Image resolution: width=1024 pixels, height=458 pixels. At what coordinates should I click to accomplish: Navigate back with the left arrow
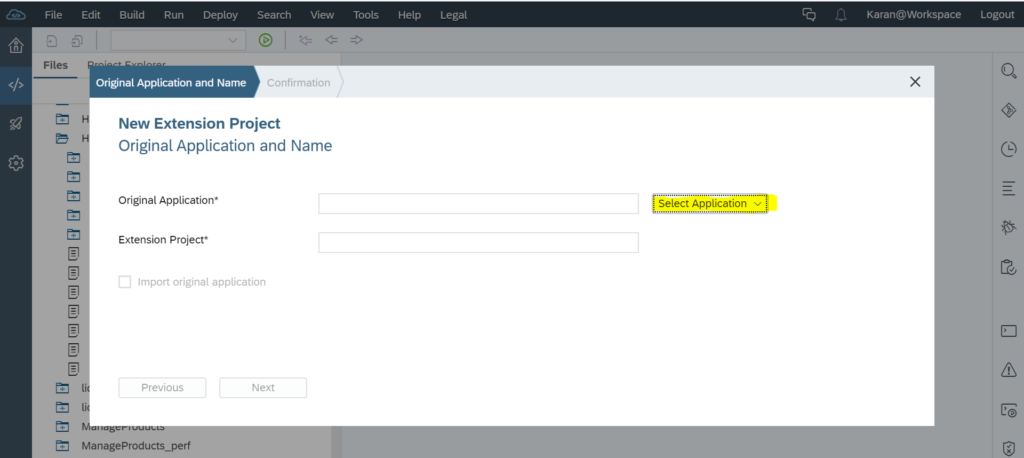pyautogui.click(x=332, y=41)
